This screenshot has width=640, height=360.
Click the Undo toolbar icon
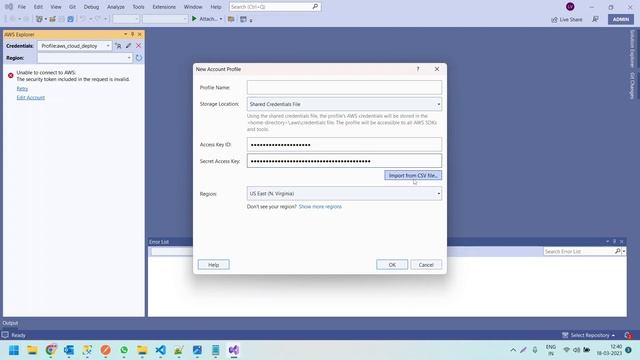[83, 19]
